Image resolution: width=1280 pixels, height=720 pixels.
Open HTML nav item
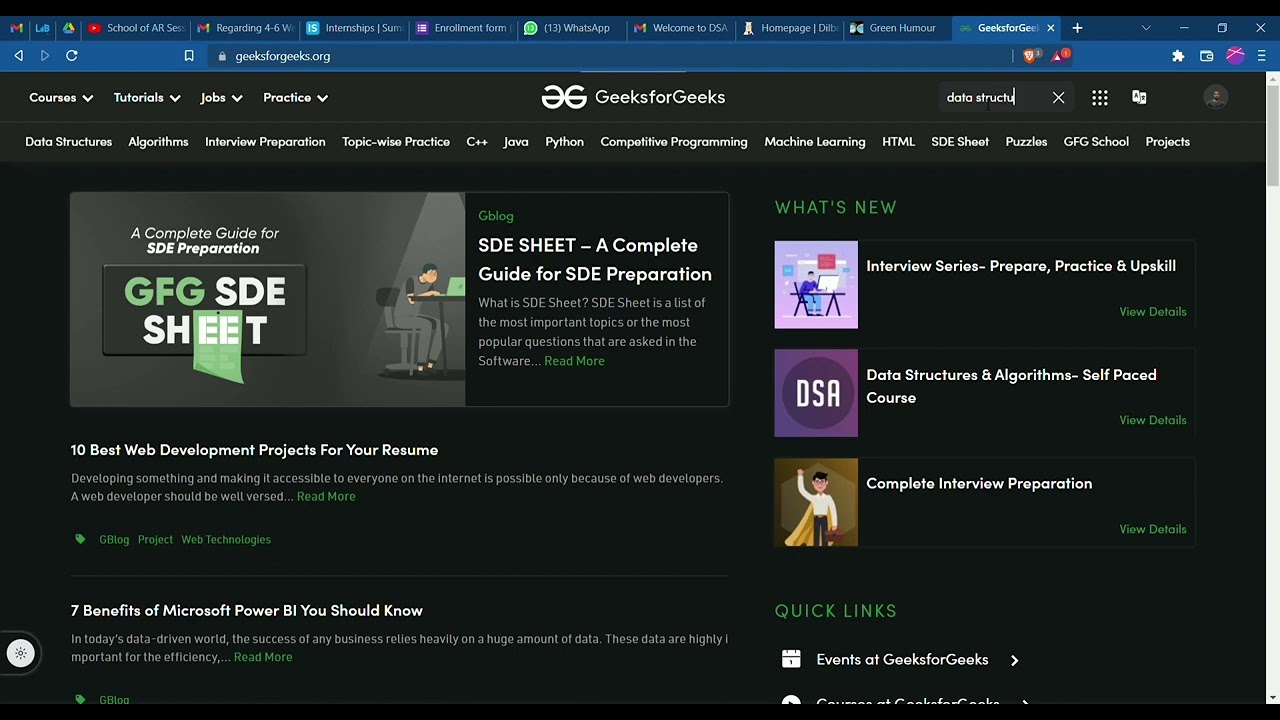coord(898,142)
